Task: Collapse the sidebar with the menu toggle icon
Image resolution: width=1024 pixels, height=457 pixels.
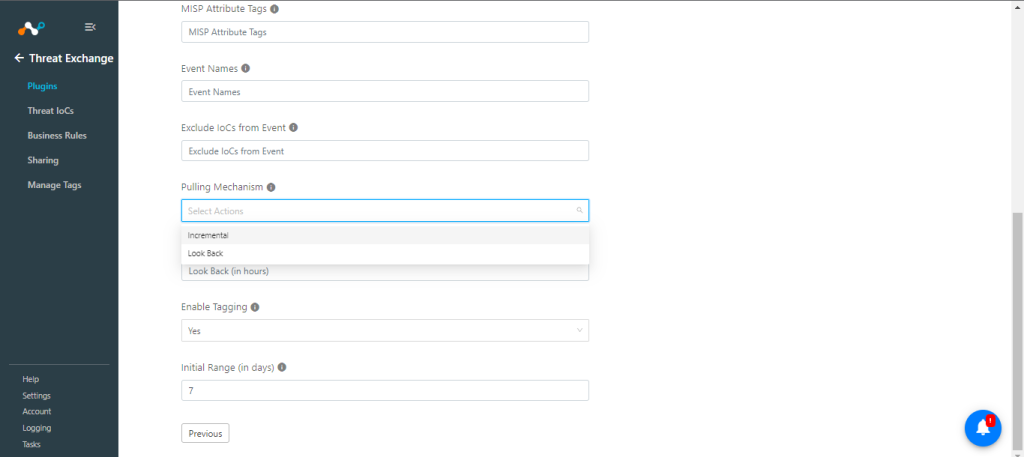Action: (x=91, y=27)
